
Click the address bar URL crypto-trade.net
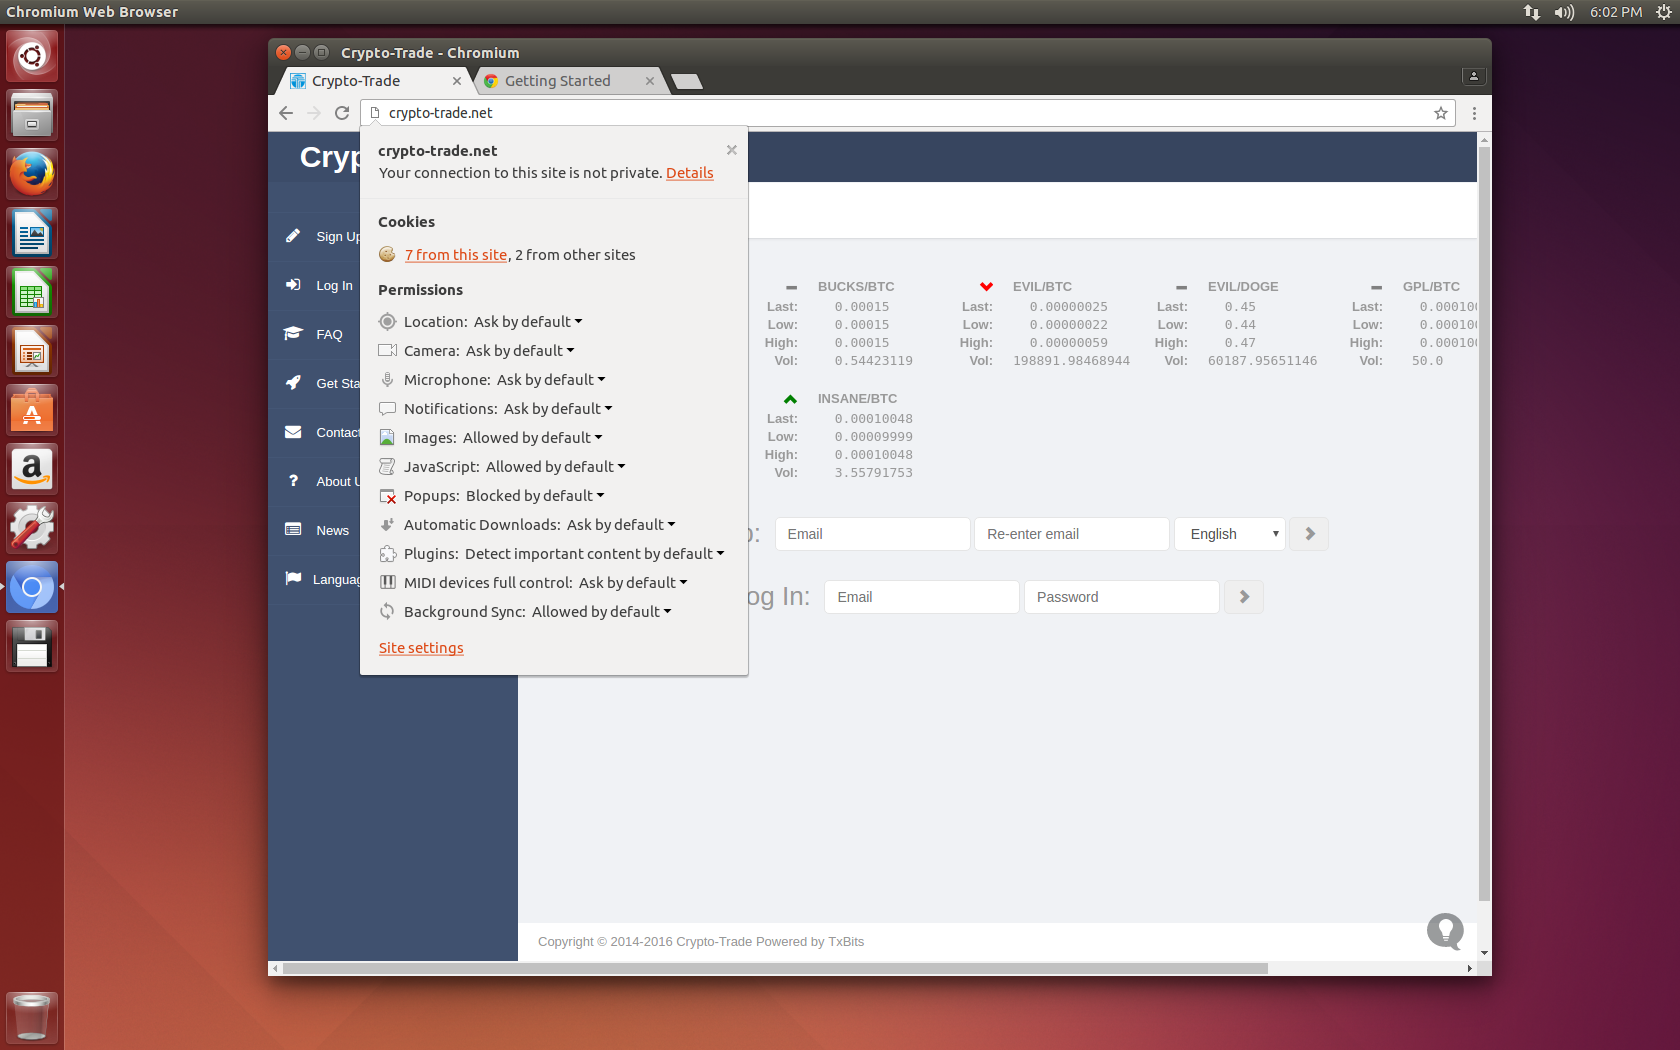pos(440,113)
